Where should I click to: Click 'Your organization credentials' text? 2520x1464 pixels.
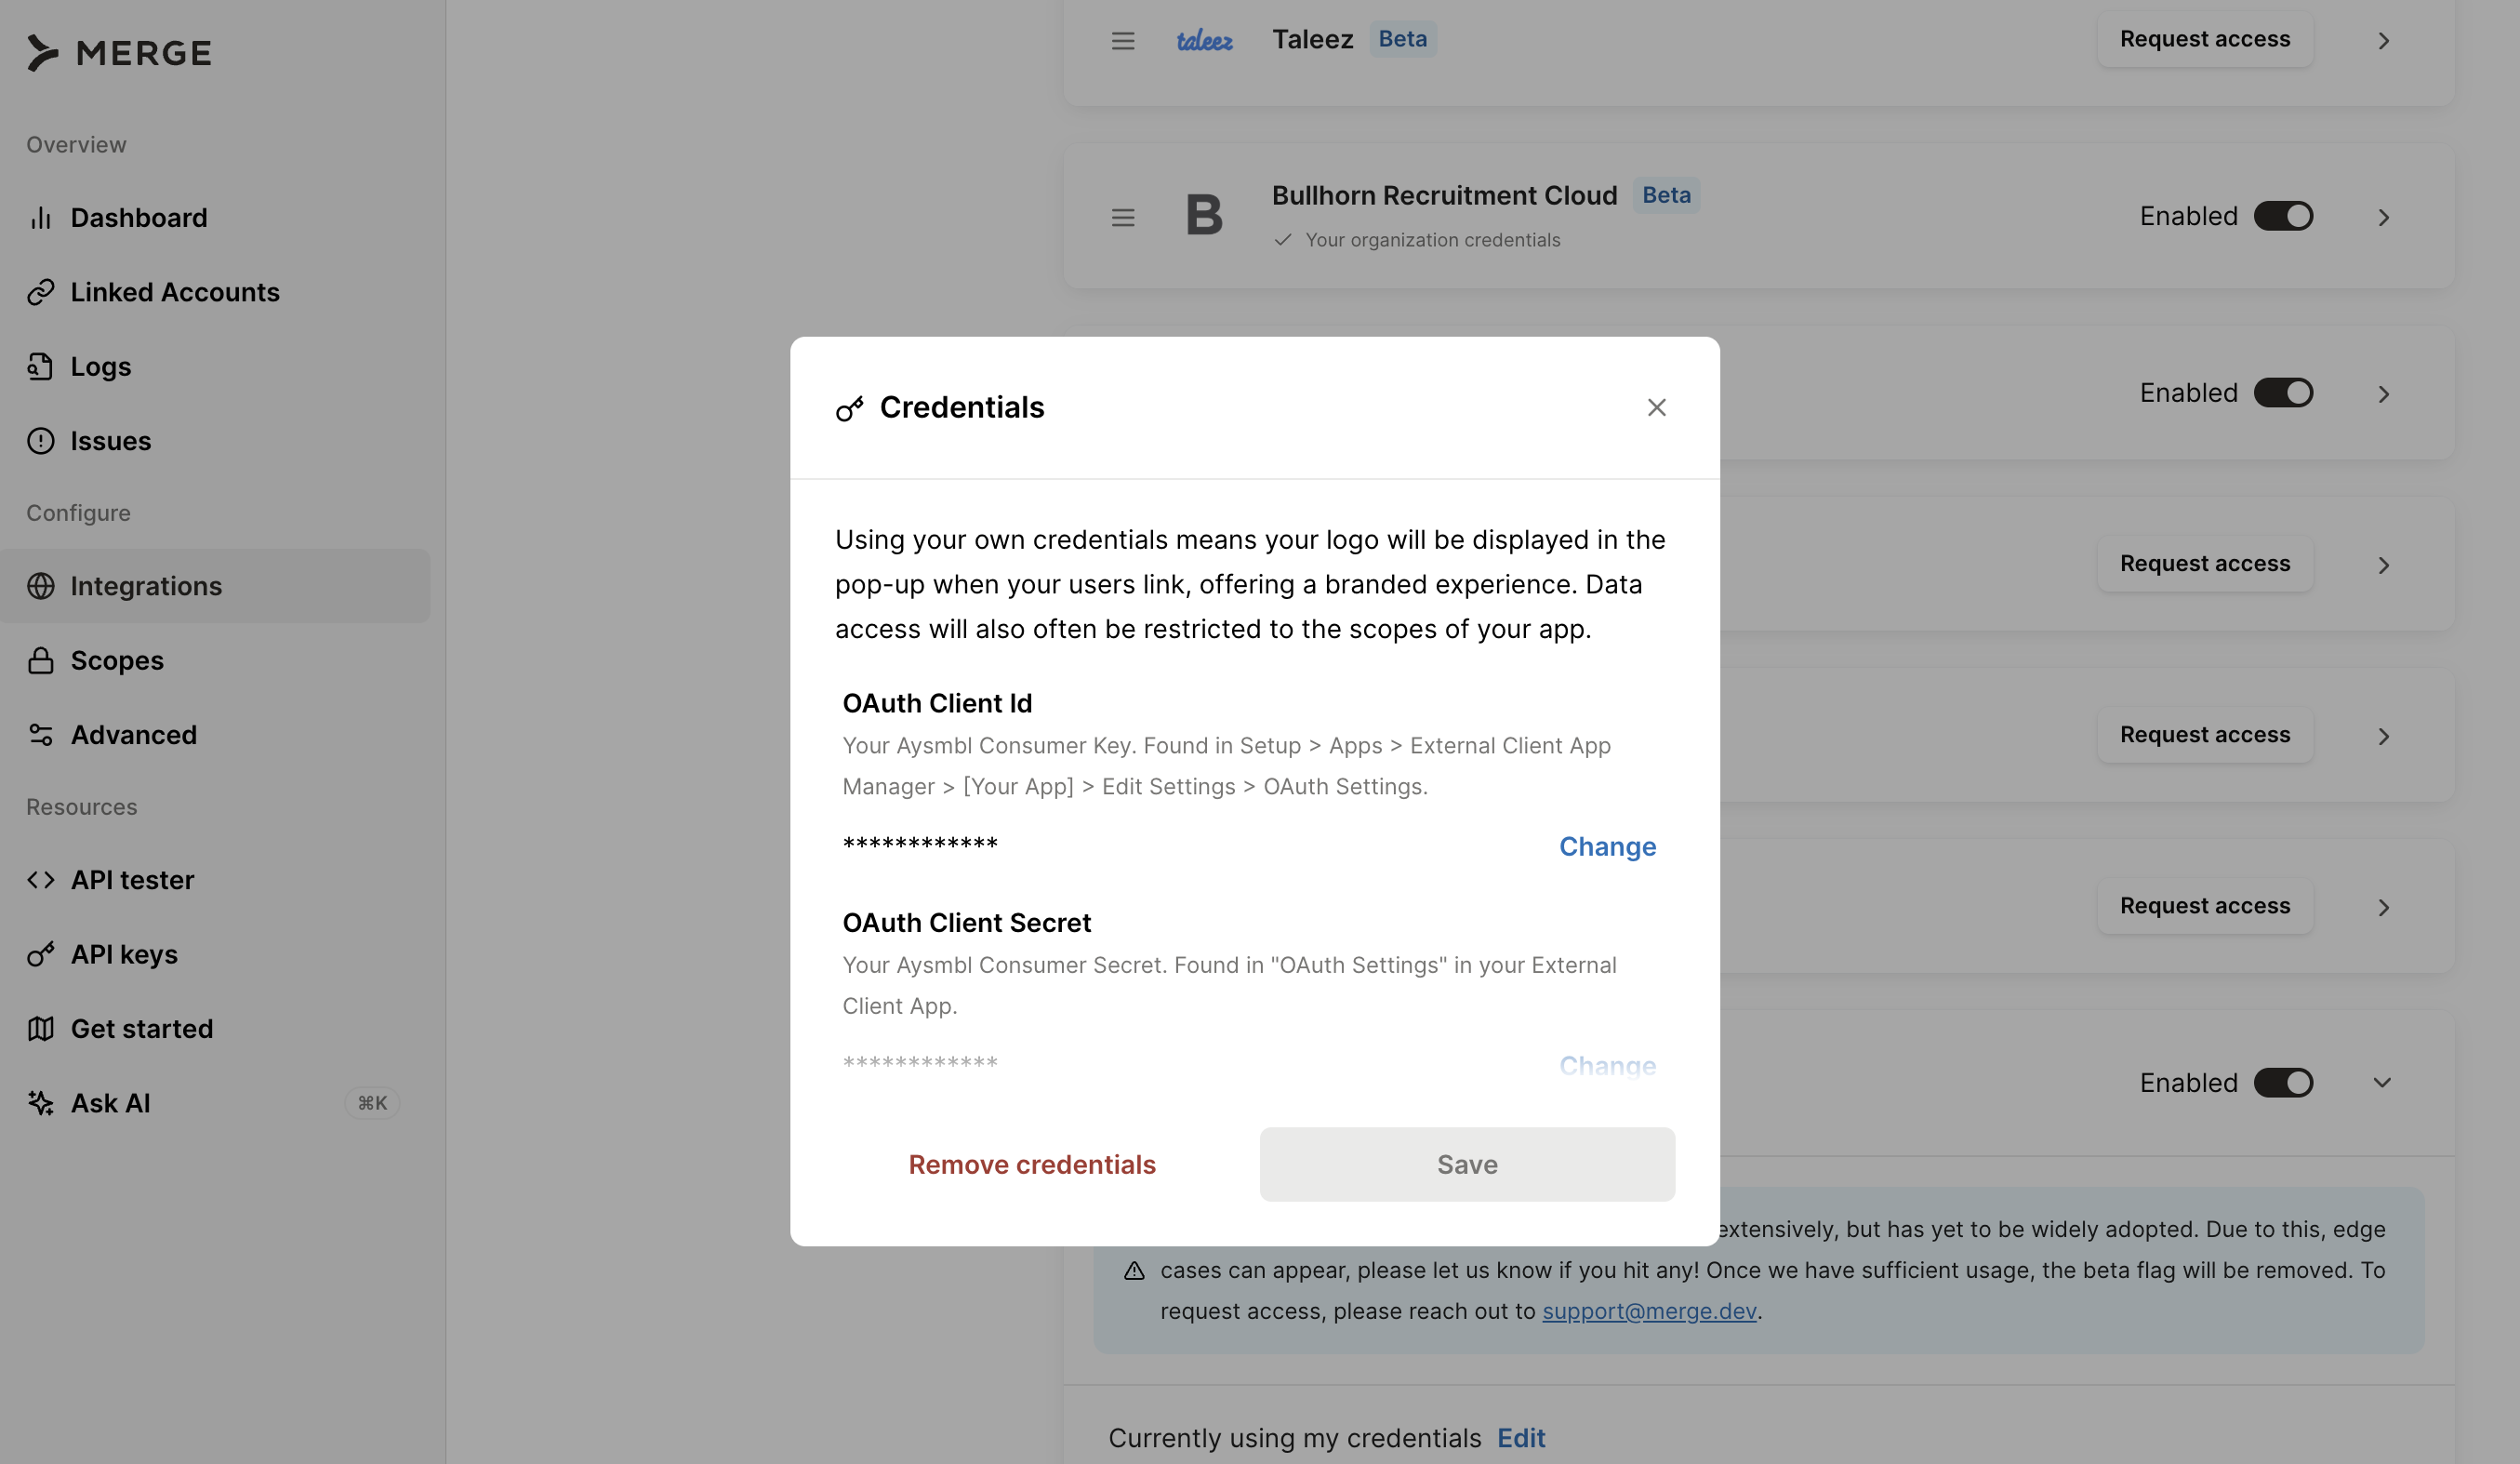pos(1432,240)
